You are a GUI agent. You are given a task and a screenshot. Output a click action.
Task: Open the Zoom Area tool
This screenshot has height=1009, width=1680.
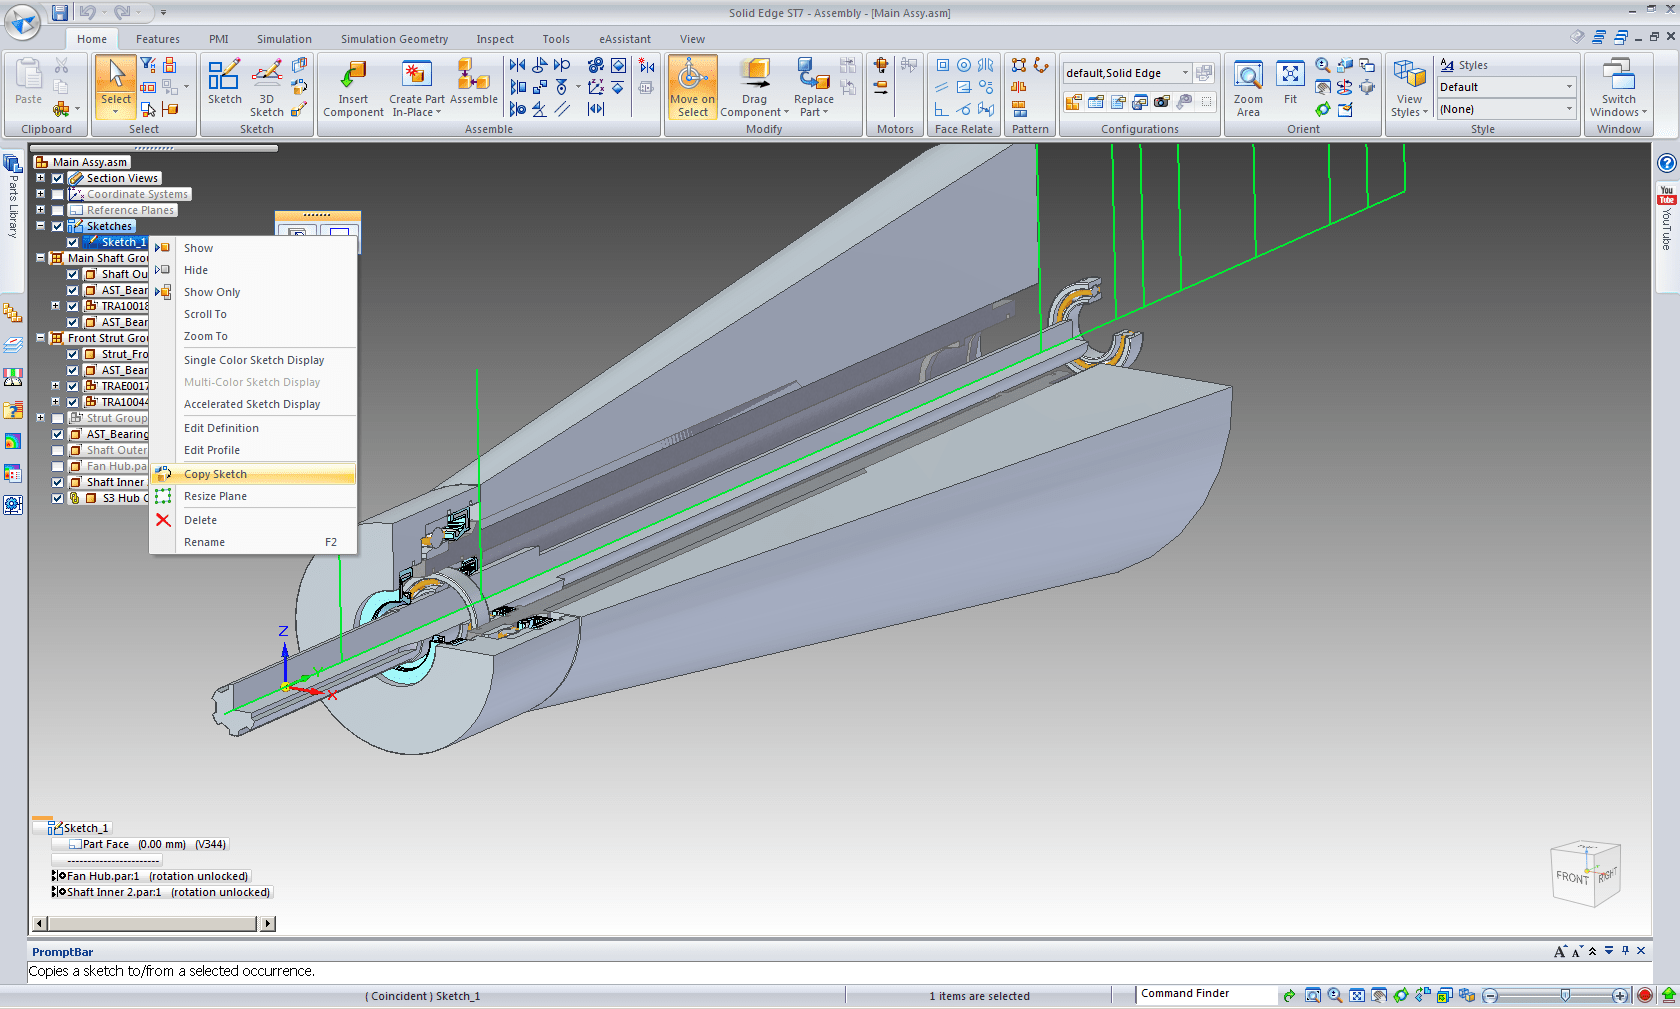tap(1248, 76)
